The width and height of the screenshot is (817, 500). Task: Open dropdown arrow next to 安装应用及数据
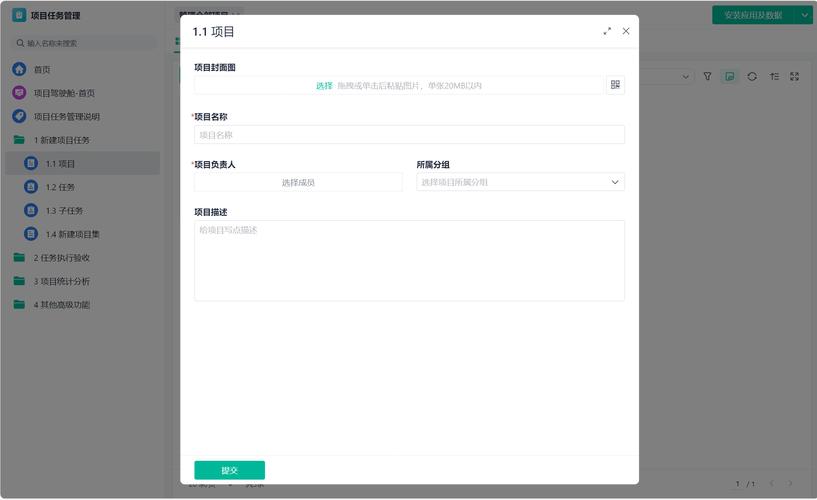coord(804,15)
